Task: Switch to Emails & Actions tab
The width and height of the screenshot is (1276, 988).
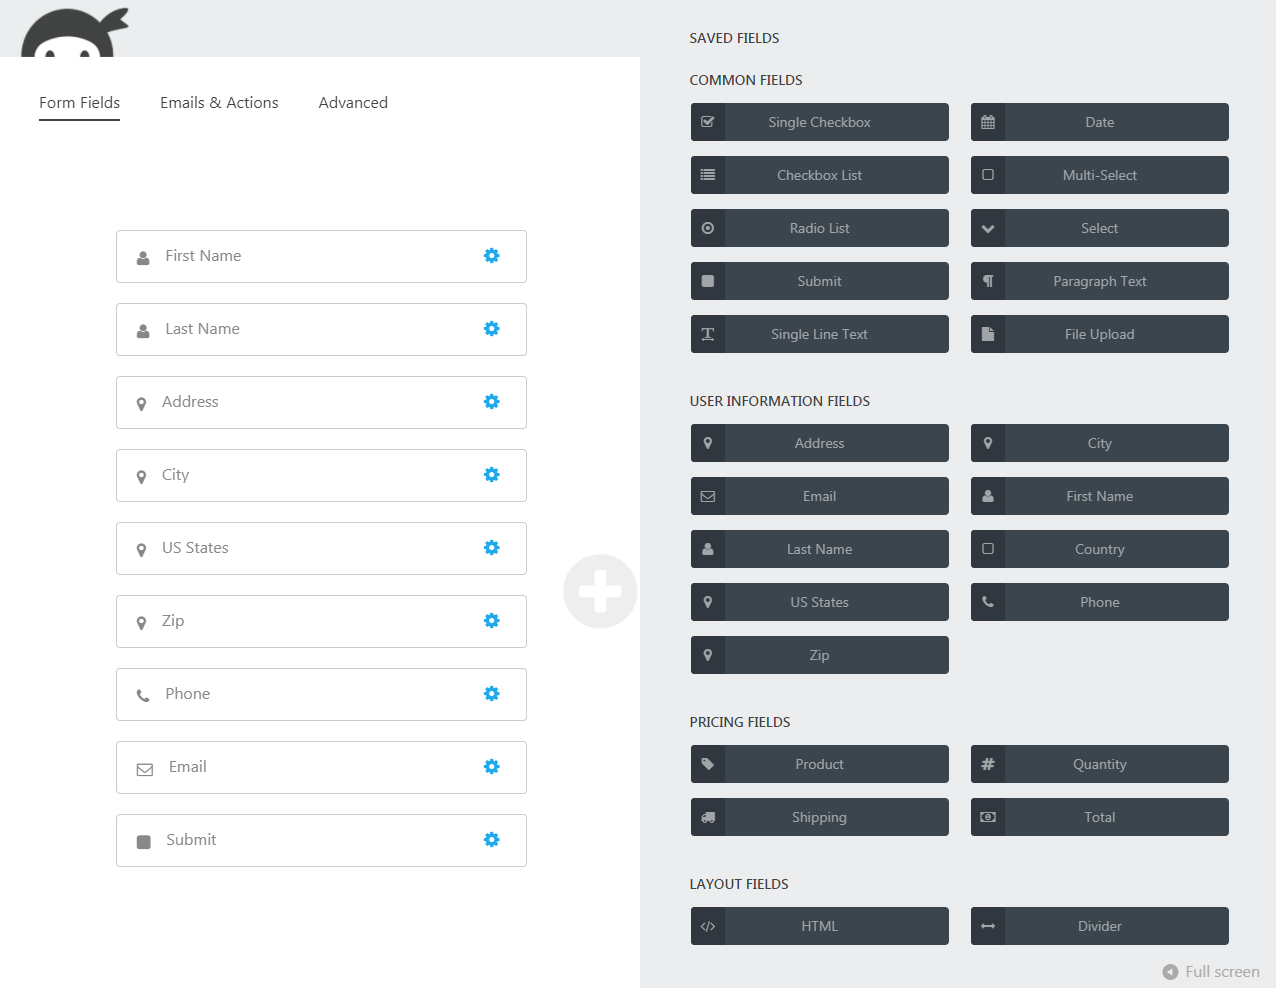Action: (219, 103)
